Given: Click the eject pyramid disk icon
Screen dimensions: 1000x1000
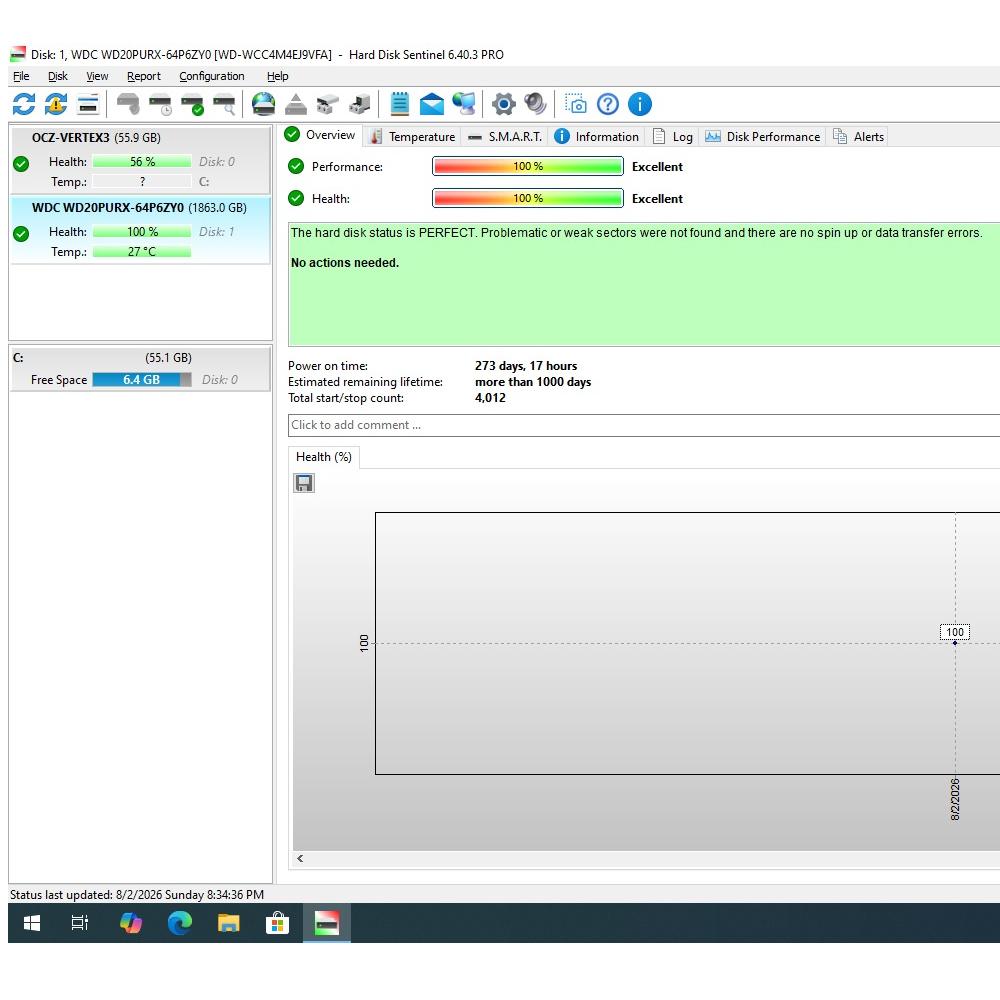Looking at the screenshot, I should tap(296, 104).
